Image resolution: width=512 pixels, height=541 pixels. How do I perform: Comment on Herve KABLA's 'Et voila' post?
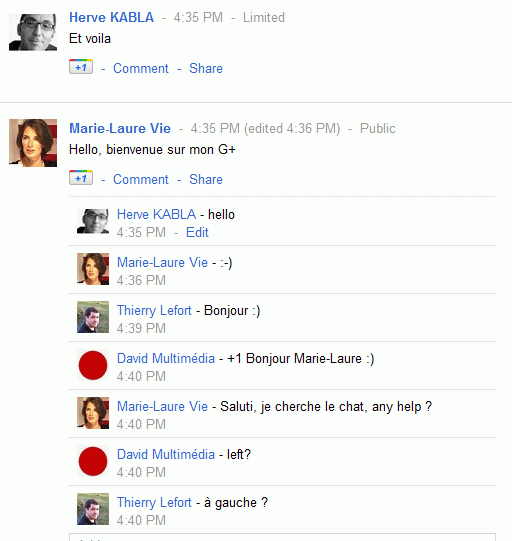tap(141, 68)
